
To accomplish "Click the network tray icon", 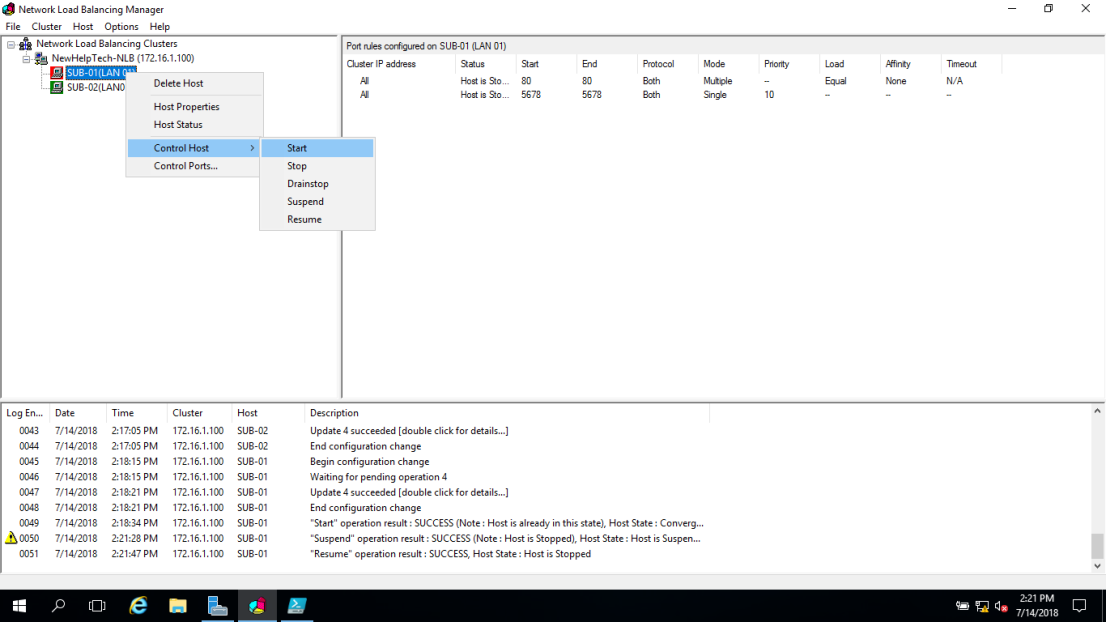I will (982, 606).
